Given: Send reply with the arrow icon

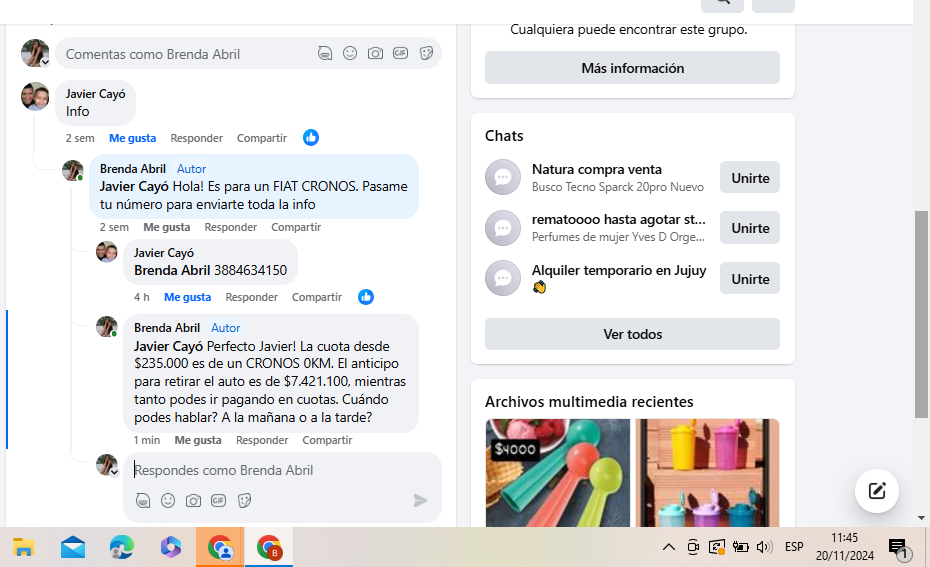Looking at the screenshot, I should pyautogui.click(x=420, y=501).
